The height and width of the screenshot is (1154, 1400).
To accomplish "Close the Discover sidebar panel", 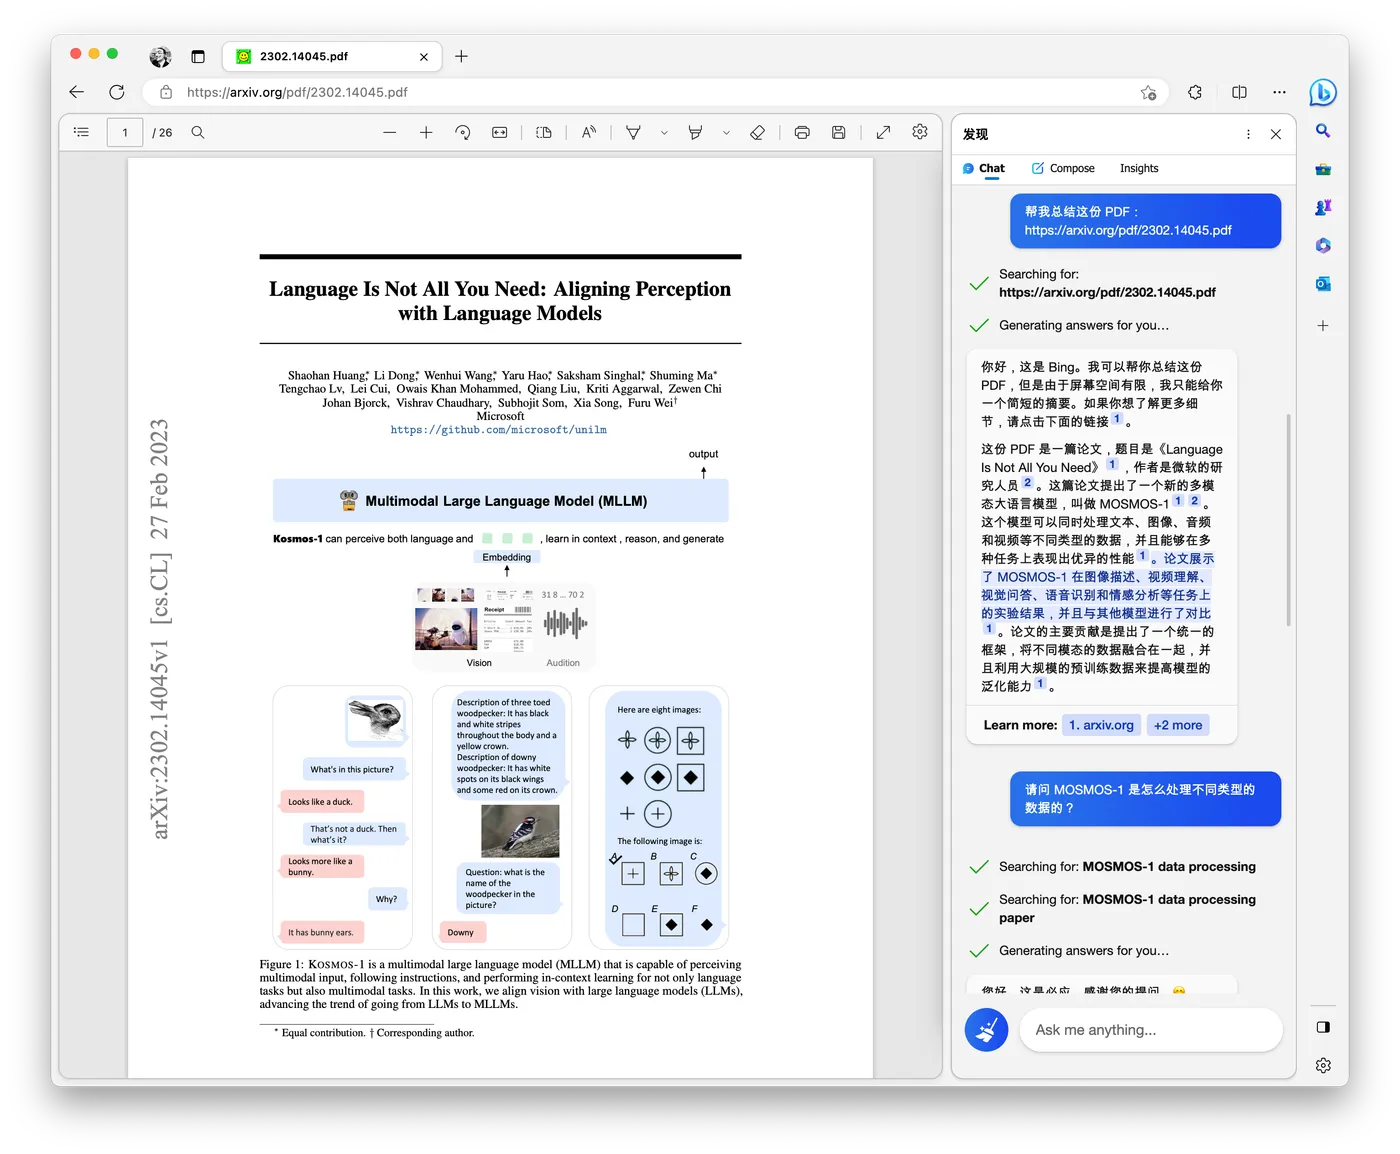I will pos(1276,134).
